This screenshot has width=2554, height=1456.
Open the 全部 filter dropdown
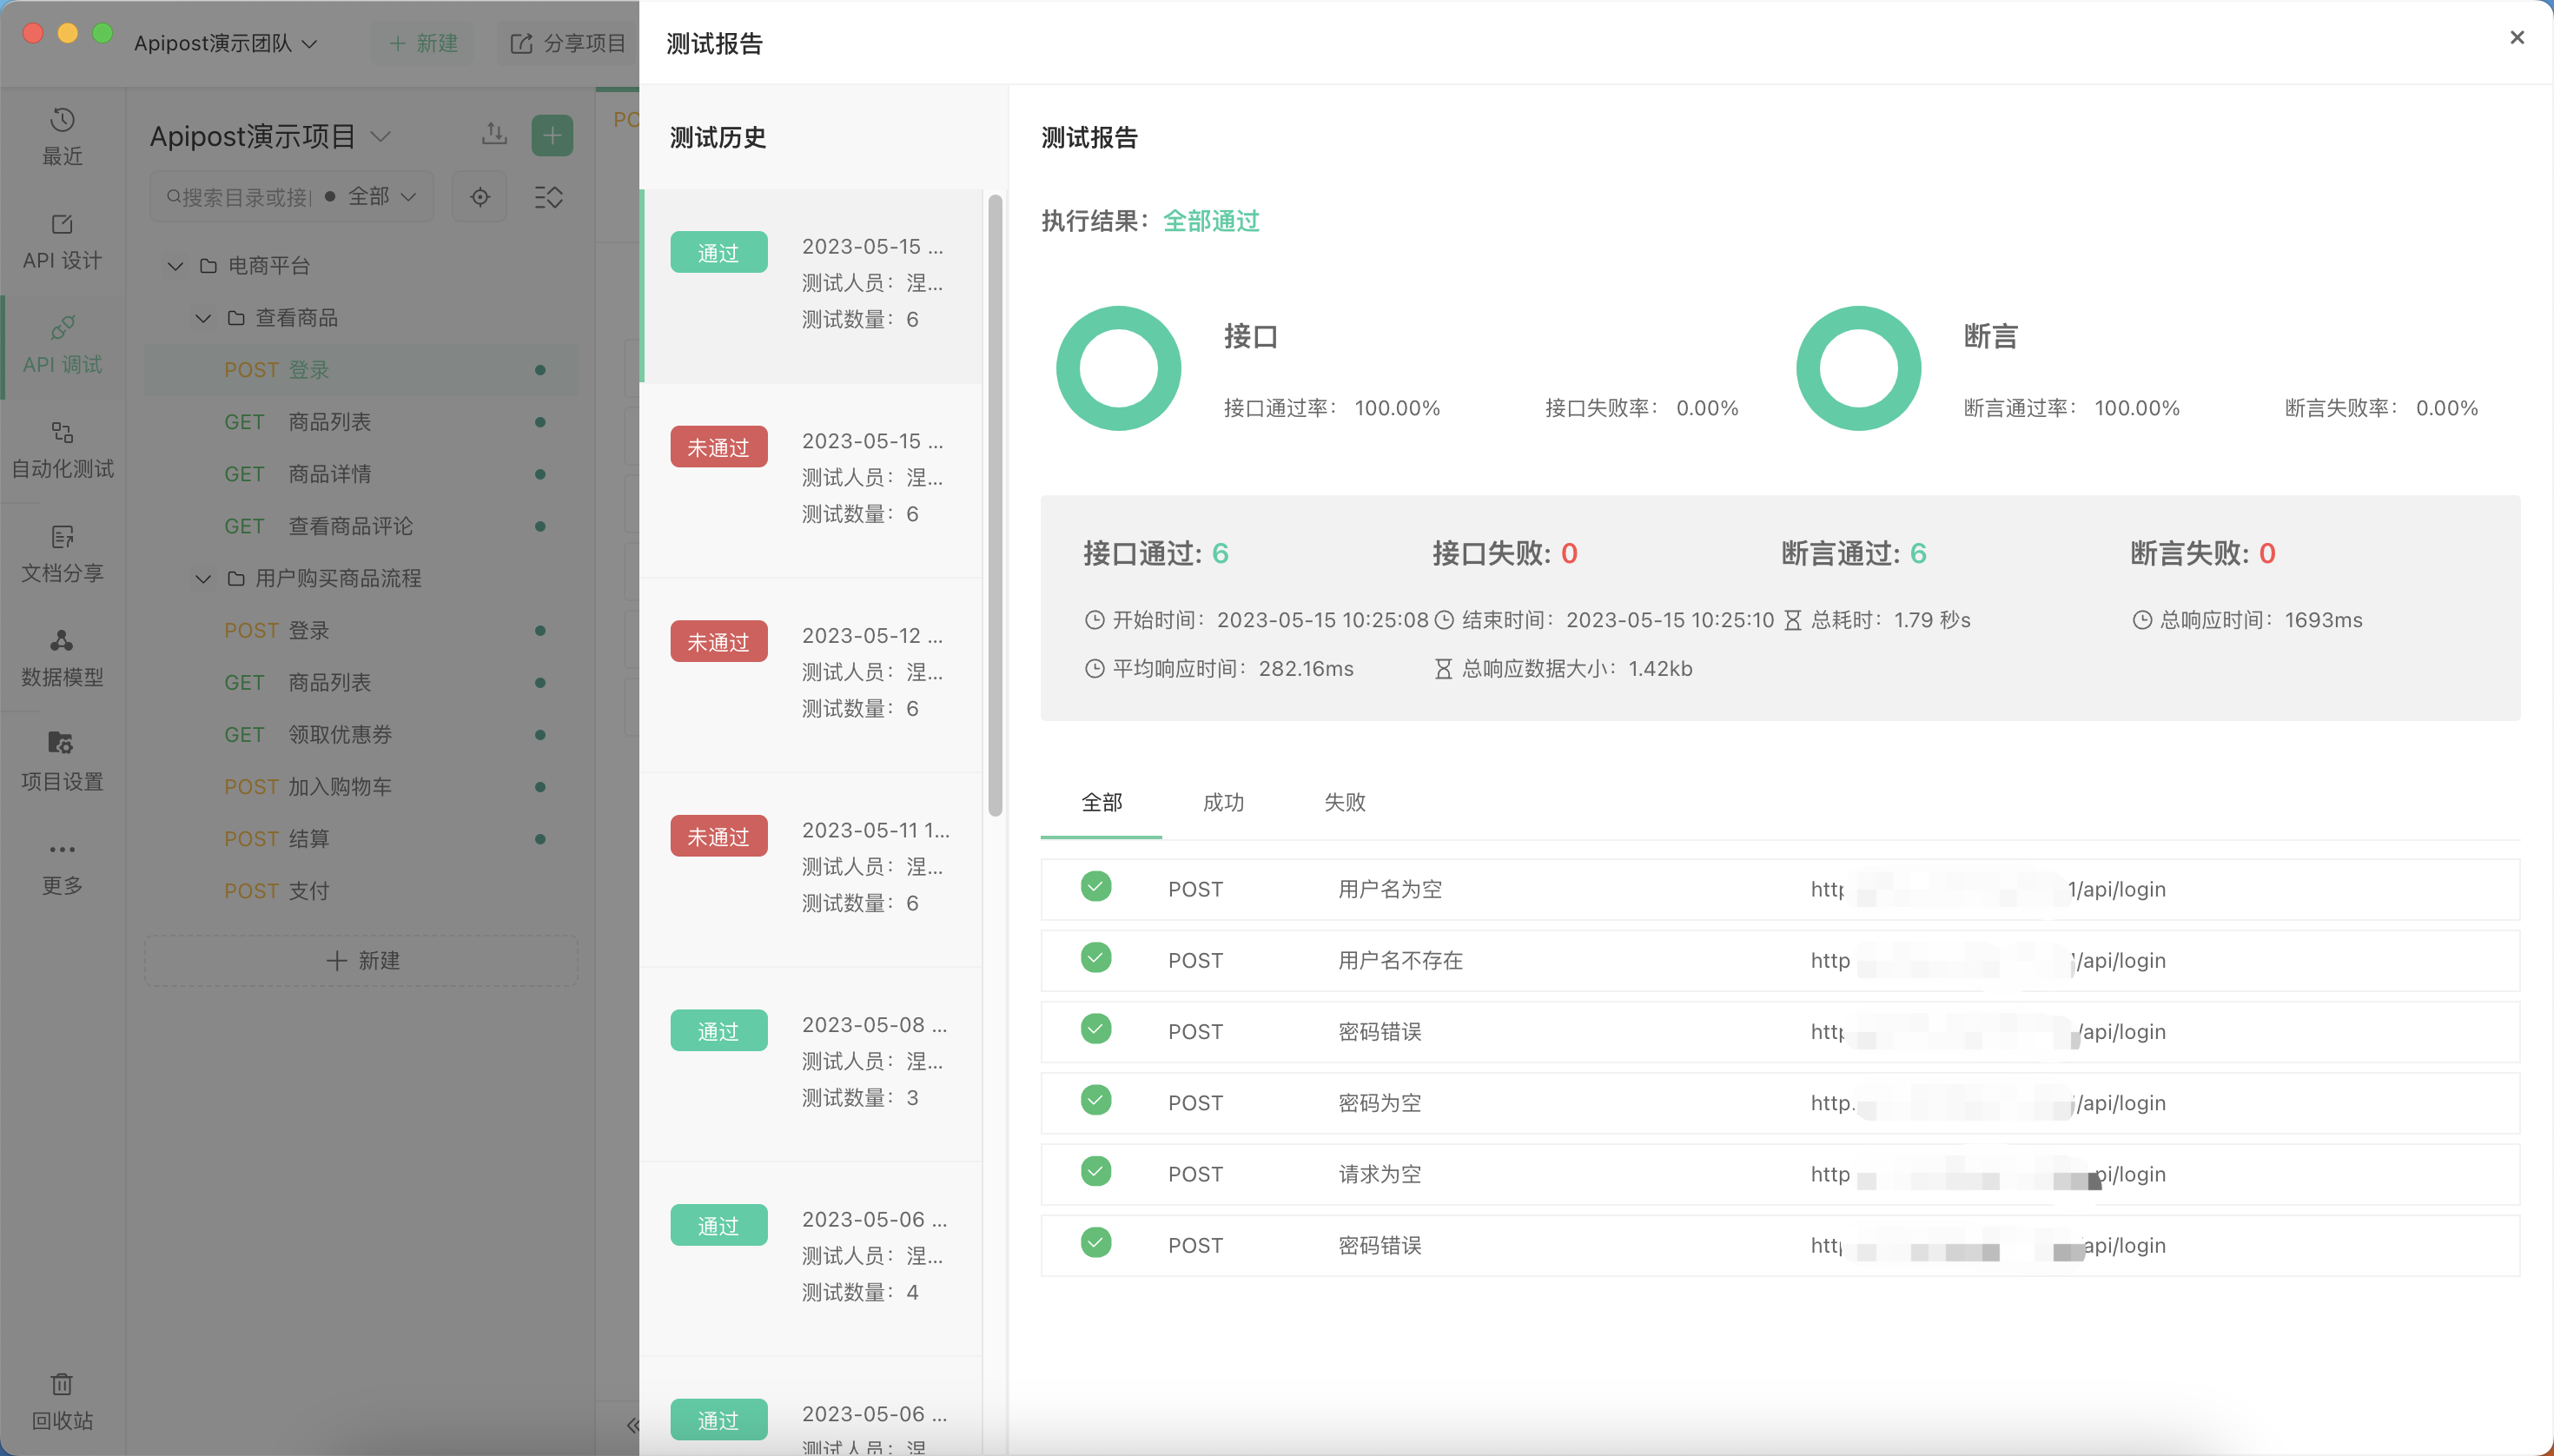(x=381, y=197)
